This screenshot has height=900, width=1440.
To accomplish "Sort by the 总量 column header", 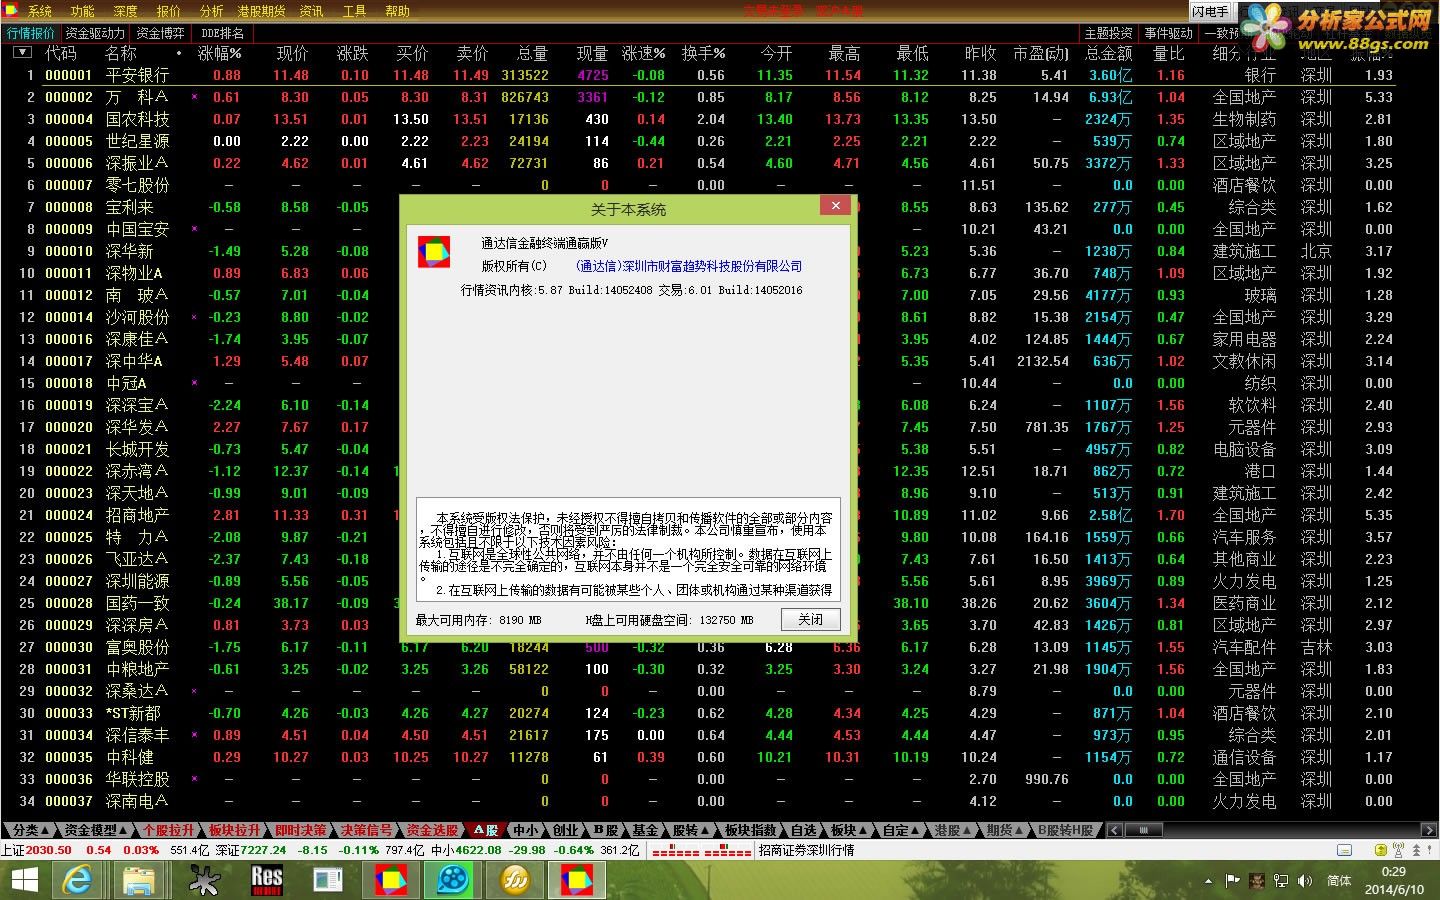I will pyautogui.click(x=532, y=53).
